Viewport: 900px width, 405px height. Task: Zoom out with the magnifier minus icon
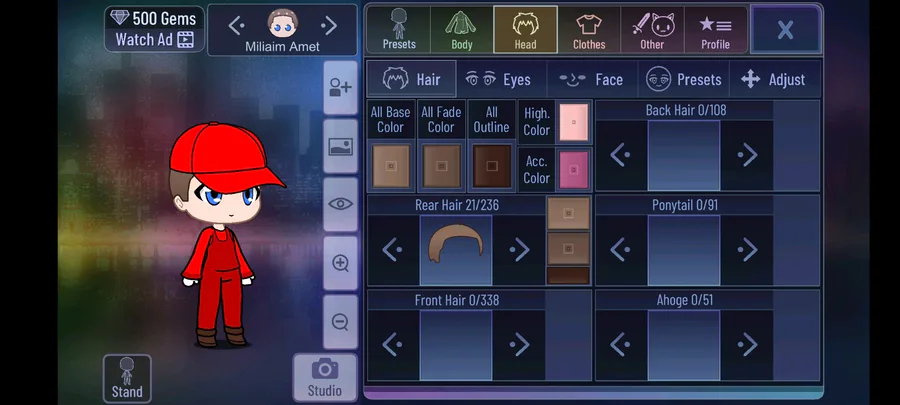tap(340, 322)
